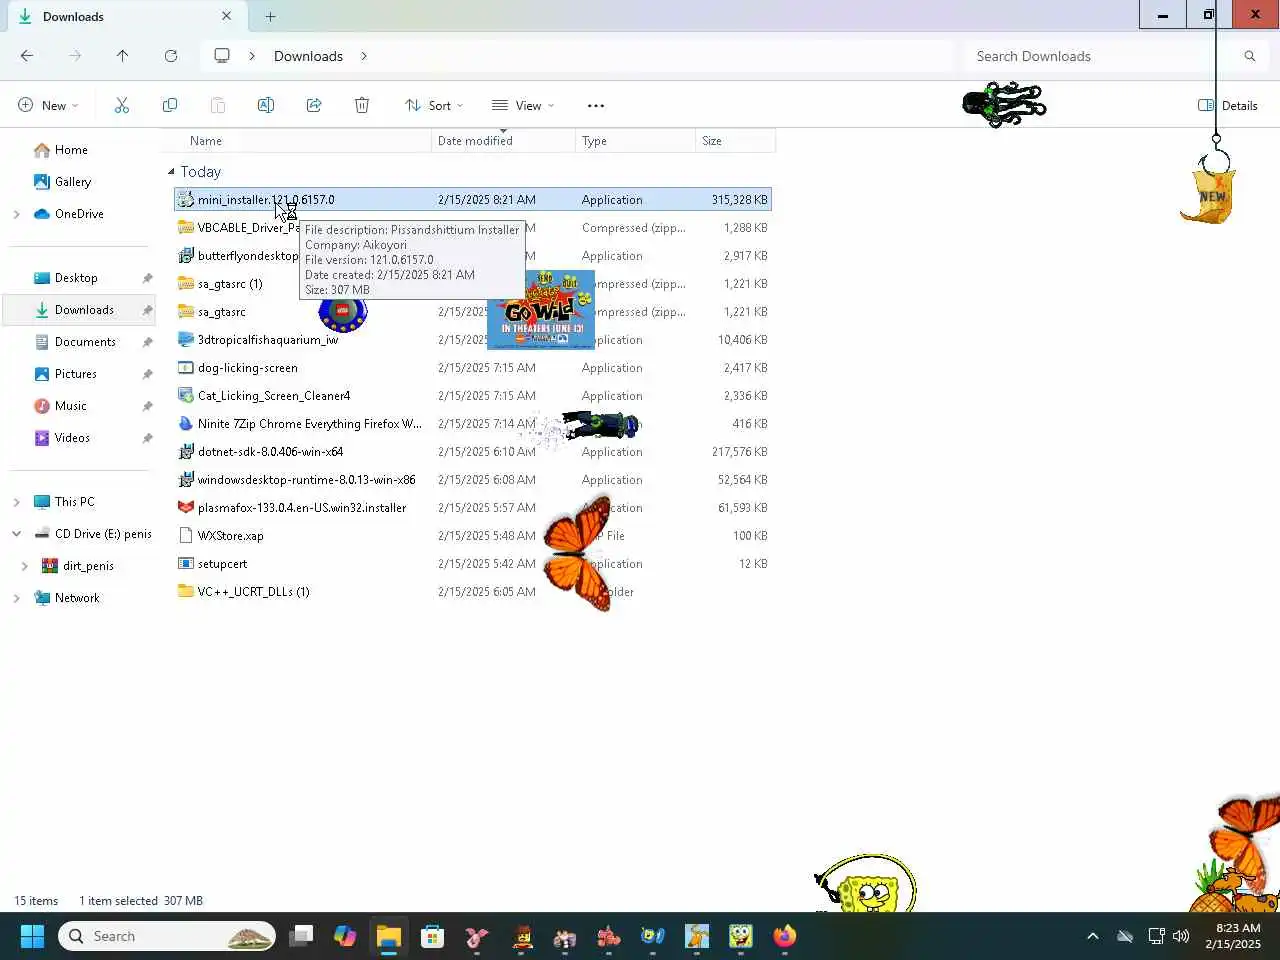The image size is (1280, 960).
Task: Expand the dirt_penis folder node
Action: pyautogui.click(x=25, y=566)
